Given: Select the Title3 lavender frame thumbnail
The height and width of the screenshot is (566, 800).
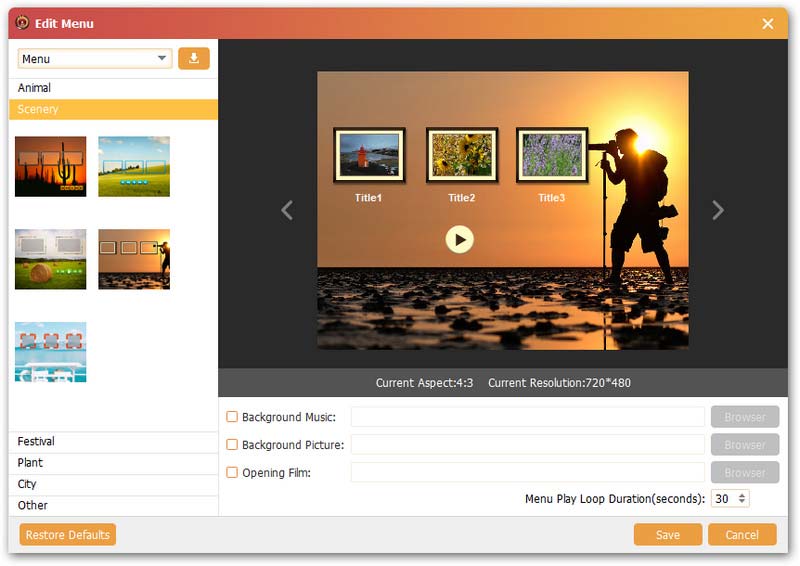Looking at the screenshot, I should [x=552, y=156].
